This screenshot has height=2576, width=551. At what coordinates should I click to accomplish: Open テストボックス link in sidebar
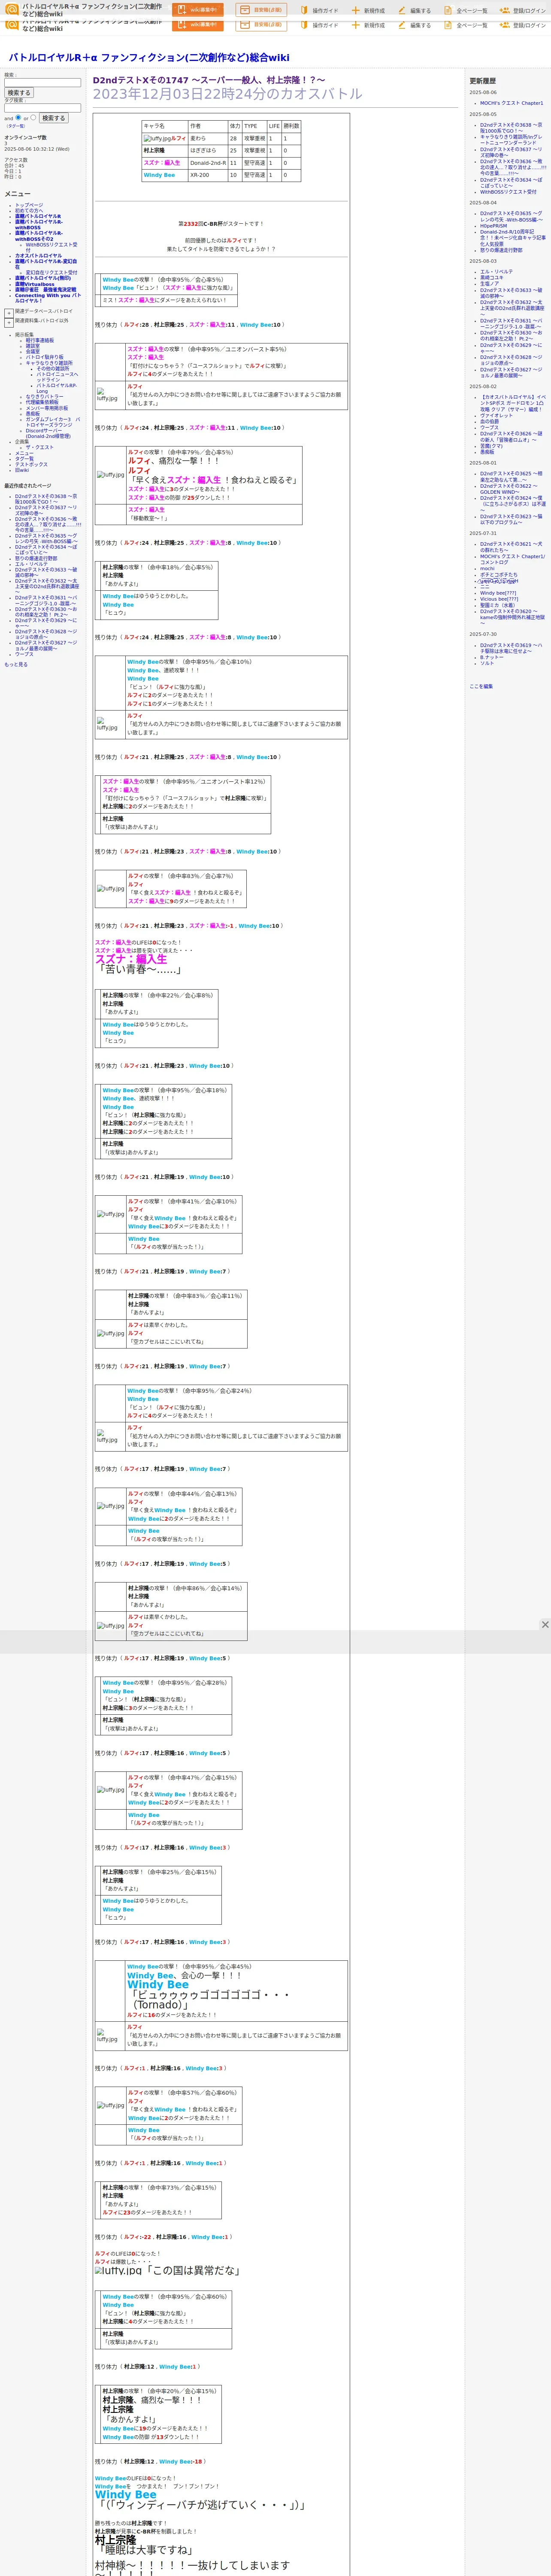point(31,464)
